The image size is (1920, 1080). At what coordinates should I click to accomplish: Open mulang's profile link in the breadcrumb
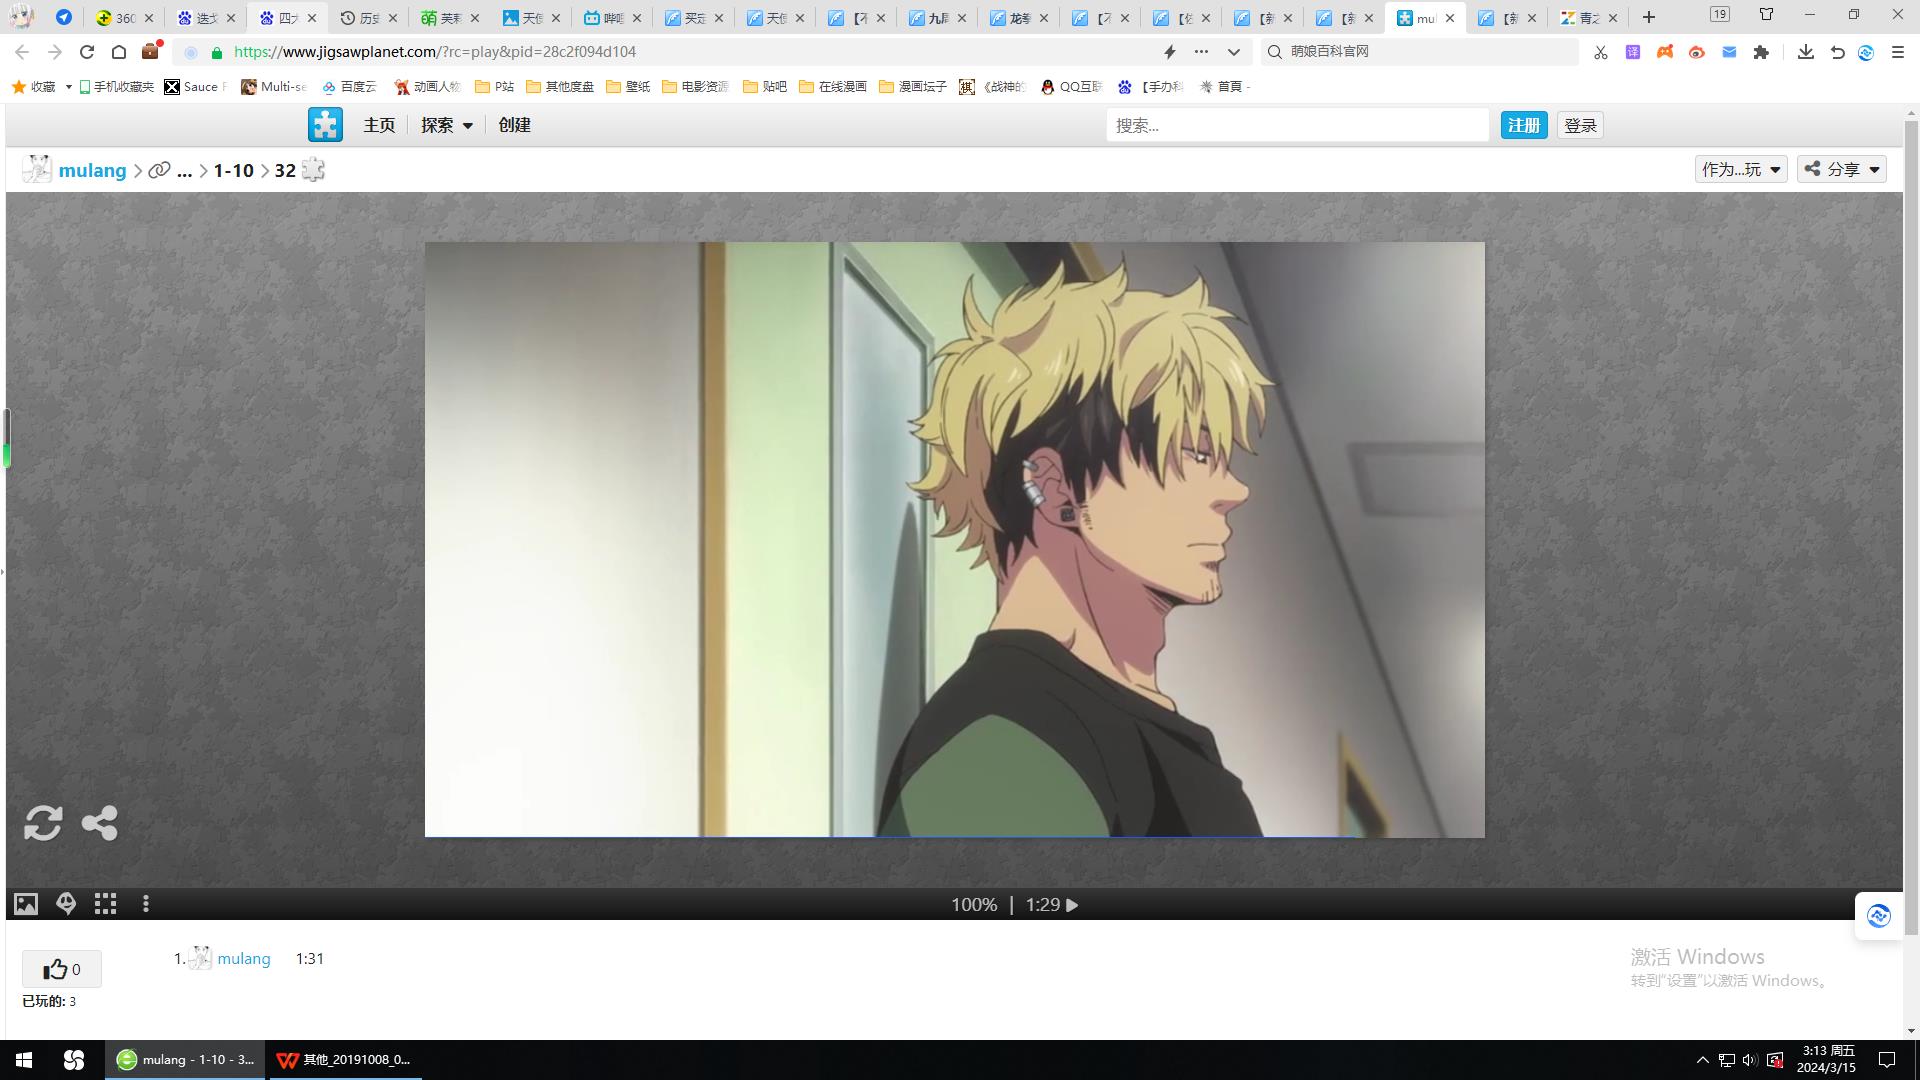point(92,170)
